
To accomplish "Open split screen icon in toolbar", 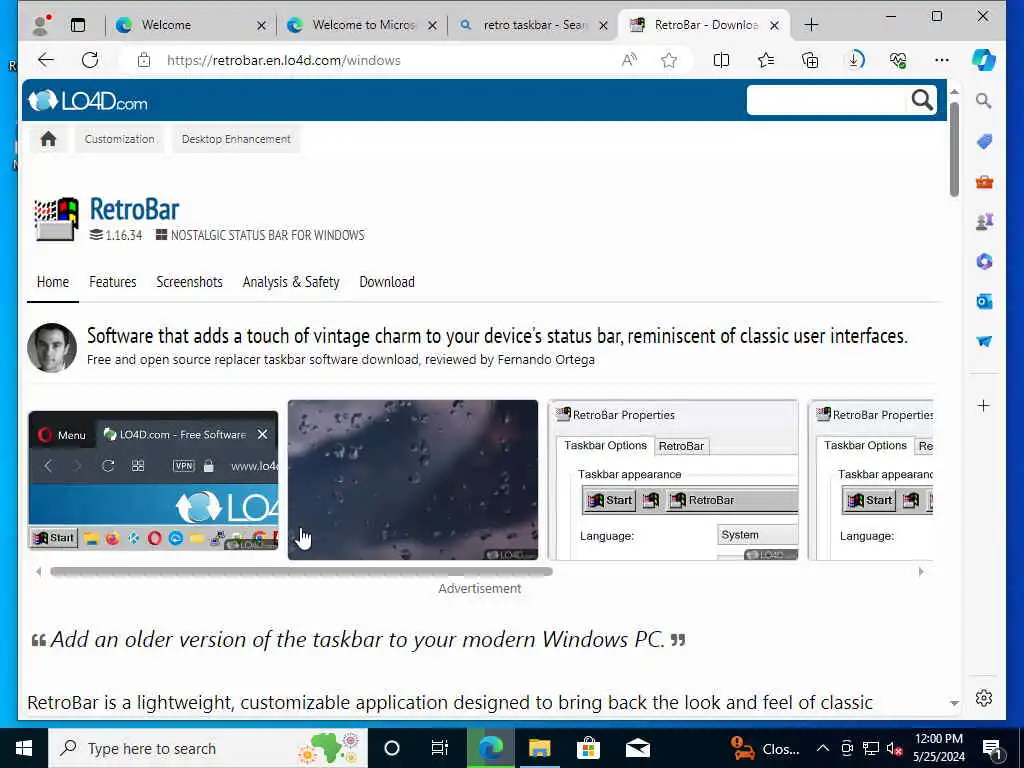I will coord(721,60).
